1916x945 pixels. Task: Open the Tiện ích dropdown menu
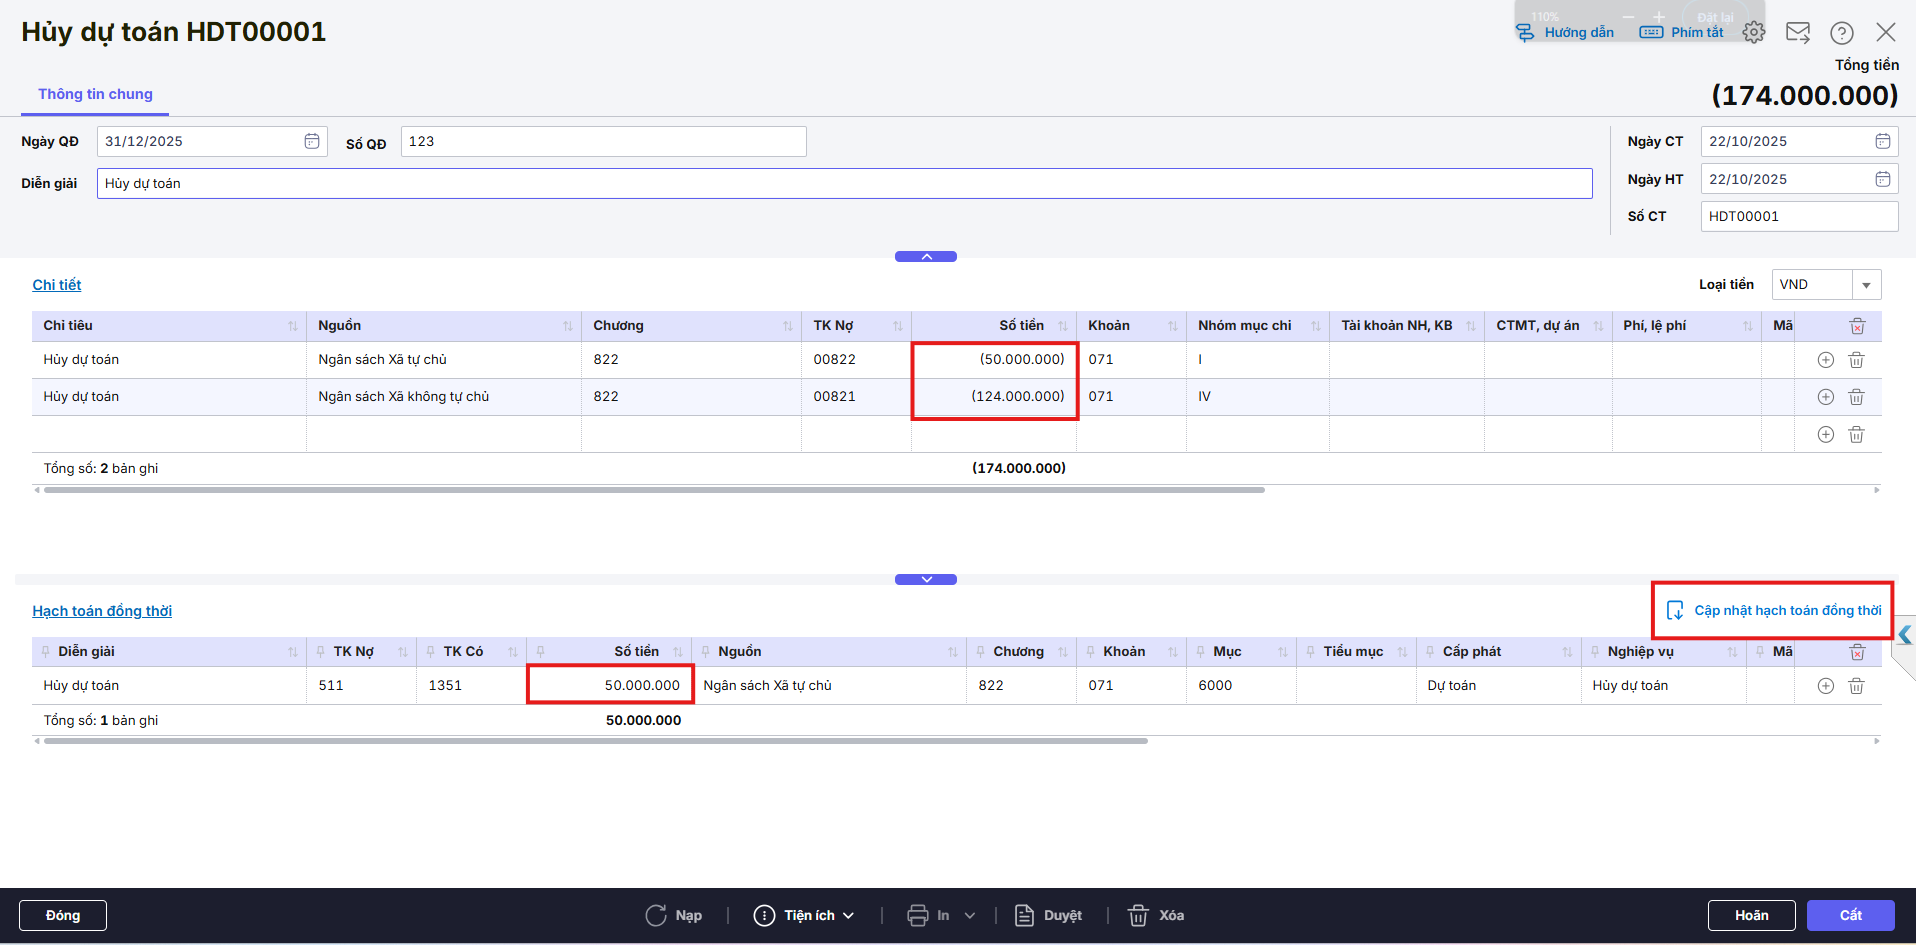[x=806, y=915]
